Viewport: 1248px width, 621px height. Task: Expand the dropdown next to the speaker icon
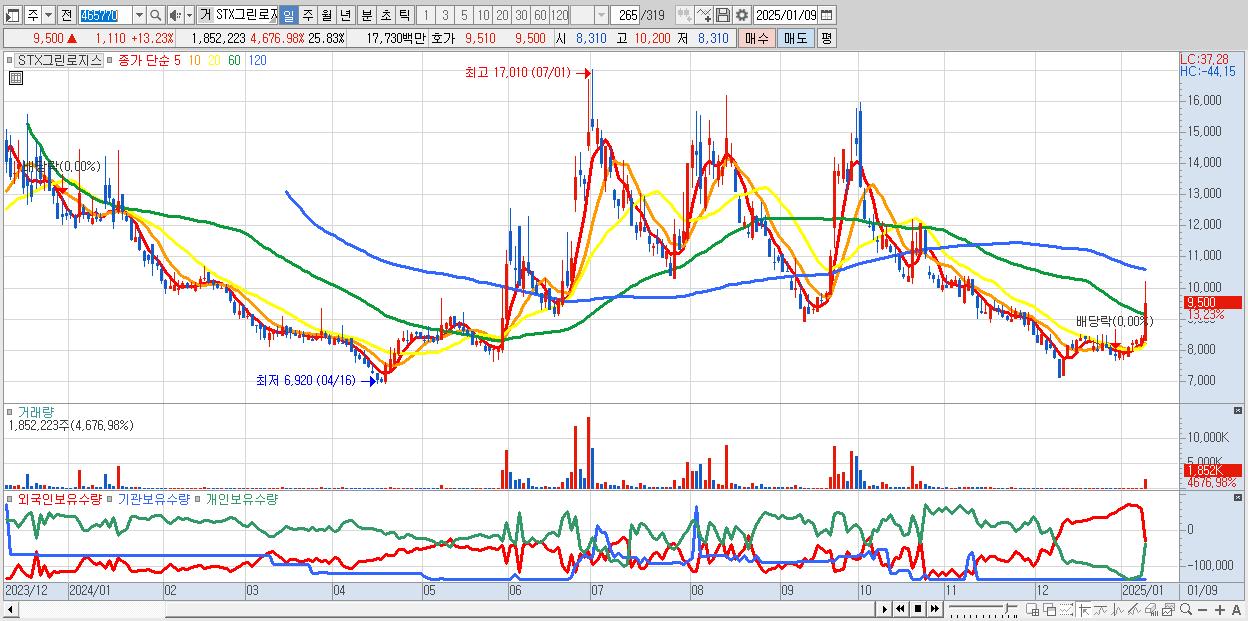189,15
